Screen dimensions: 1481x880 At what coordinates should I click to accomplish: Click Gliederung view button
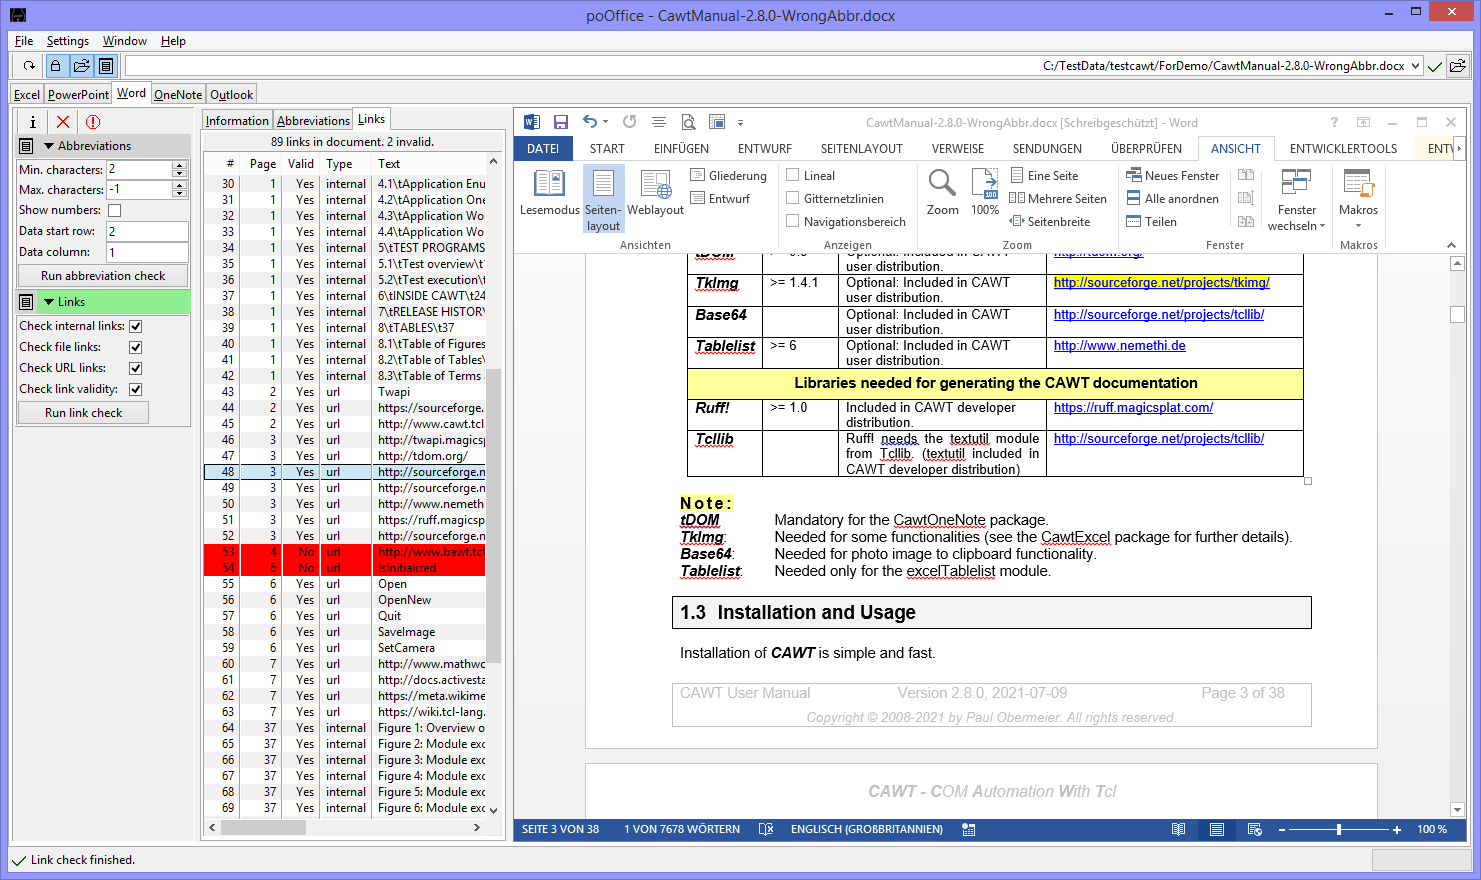click(x=729, y=175)
